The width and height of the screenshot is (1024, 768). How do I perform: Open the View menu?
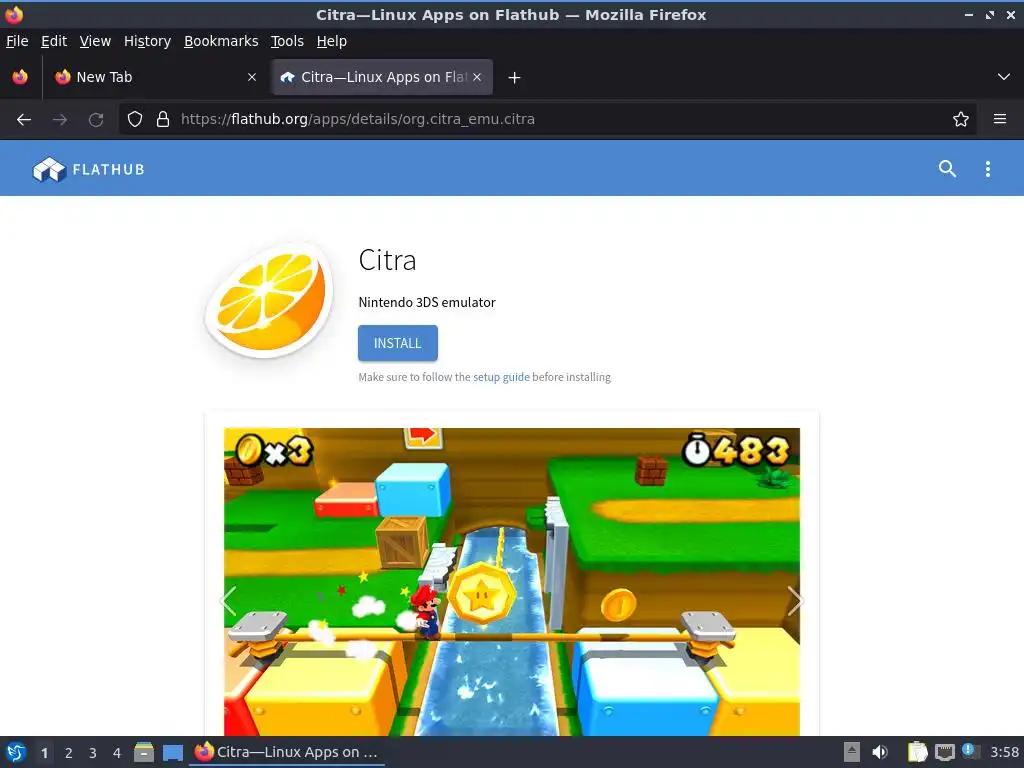point(95,41)
